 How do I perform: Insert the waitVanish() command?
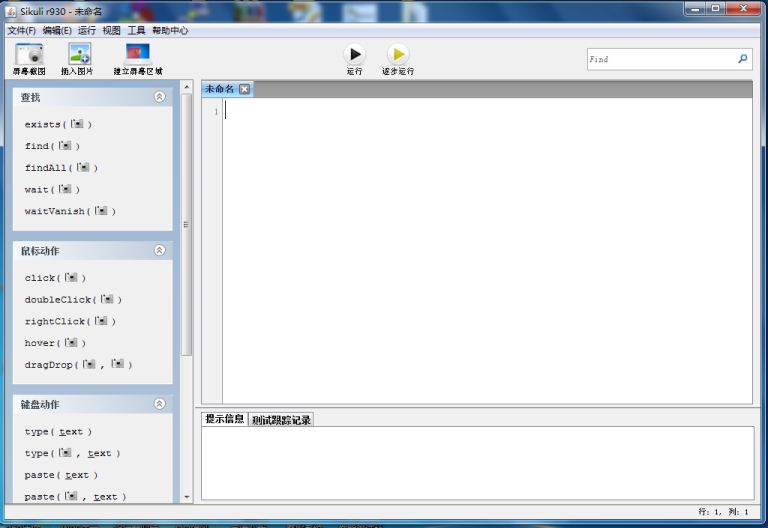(70, 212)
